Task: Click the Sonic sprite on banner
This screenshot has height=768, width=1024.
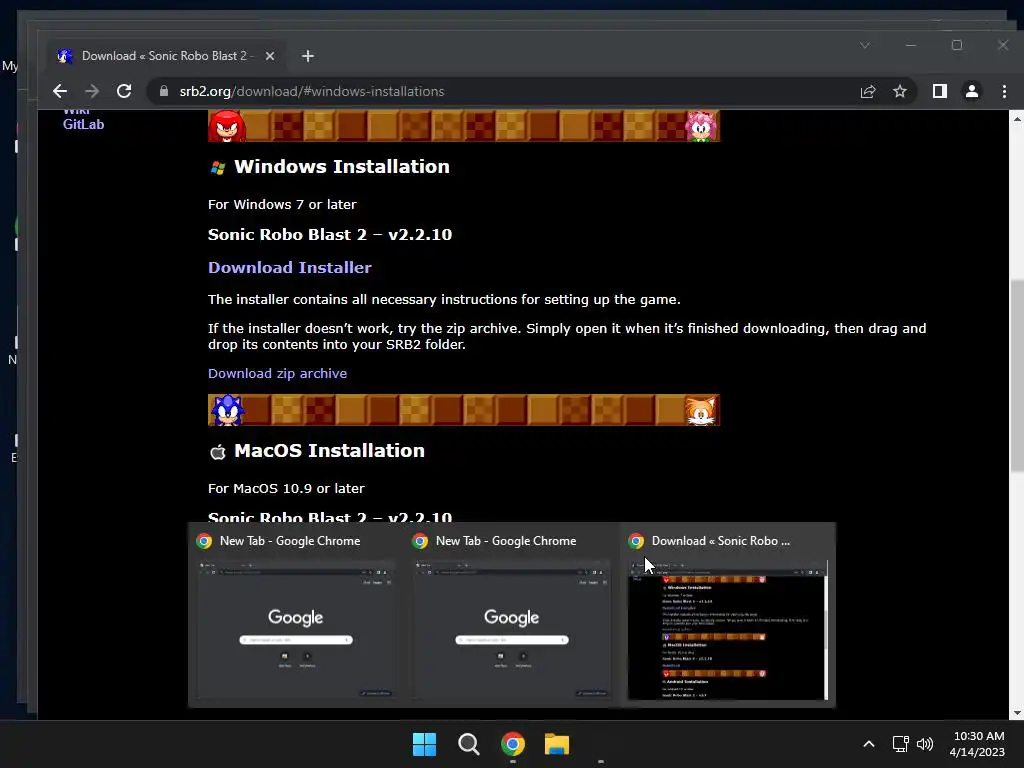Action: (227, 410)
